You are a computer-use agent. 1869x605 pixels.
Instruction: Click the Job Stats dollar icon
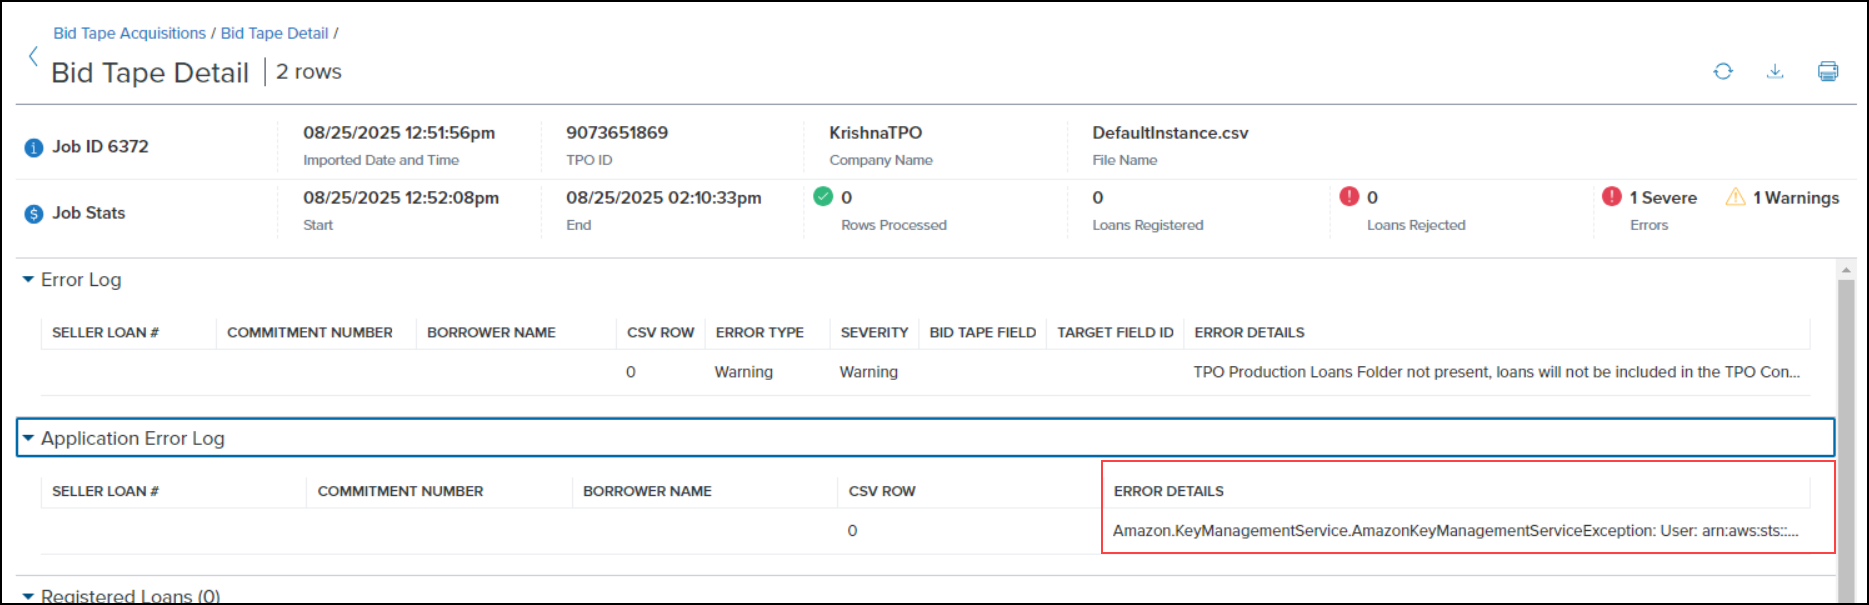34,214
